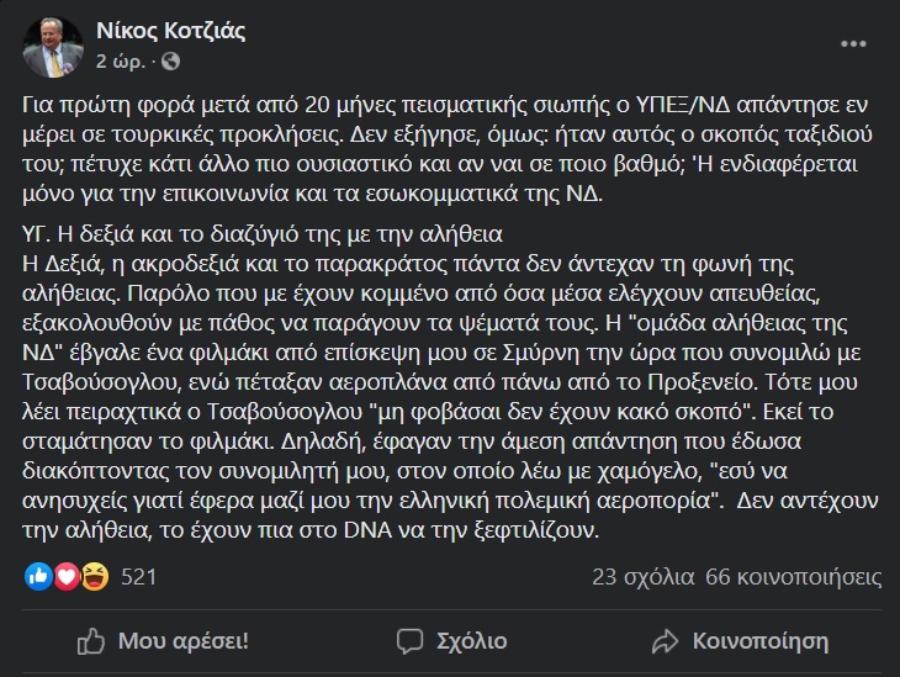This screenshot has width=900, height=677.
Task: Open the Νίκος Κοτζιάς profile name link
Action: pyautogui.click(x=170, y=31)
